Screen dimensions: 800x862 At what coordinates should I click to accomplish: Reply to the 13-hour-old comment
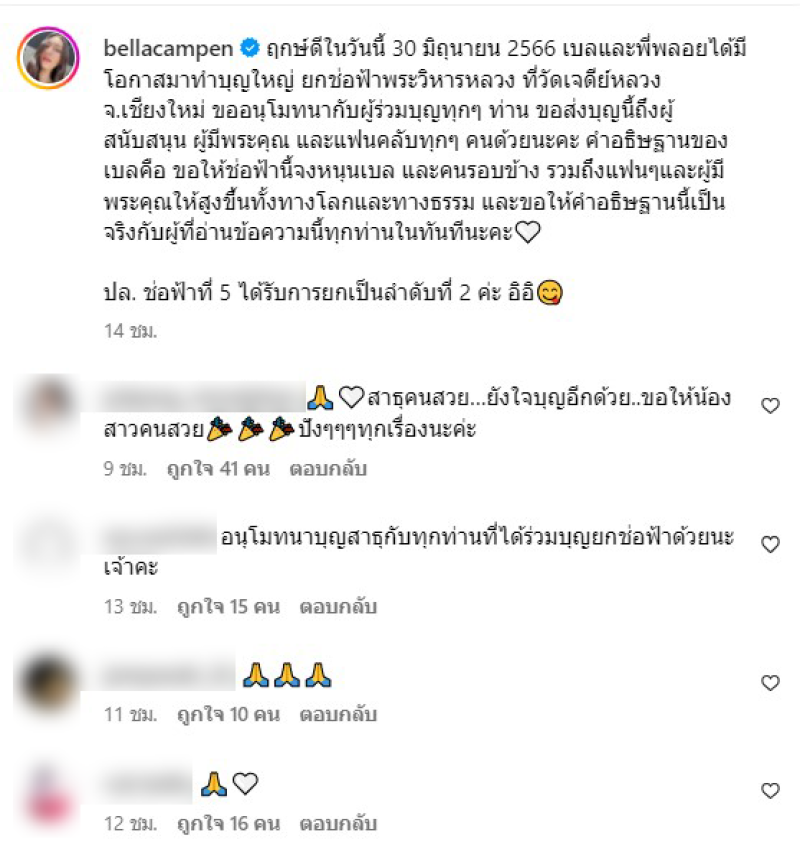tap(338, 607)
